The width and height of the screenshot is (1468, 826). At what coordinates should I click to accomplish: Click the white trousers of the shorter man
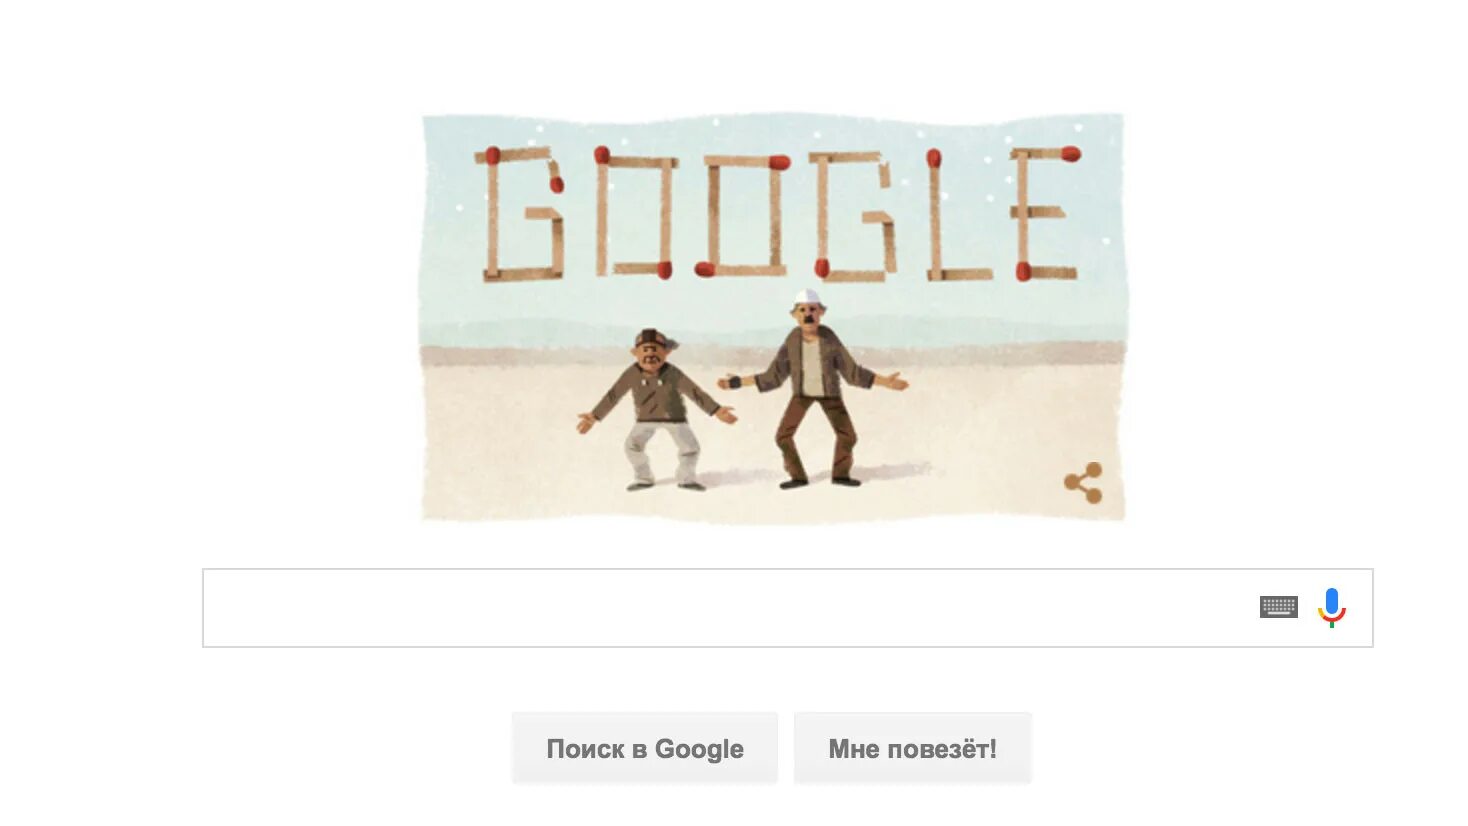click(x=663, y=453)
